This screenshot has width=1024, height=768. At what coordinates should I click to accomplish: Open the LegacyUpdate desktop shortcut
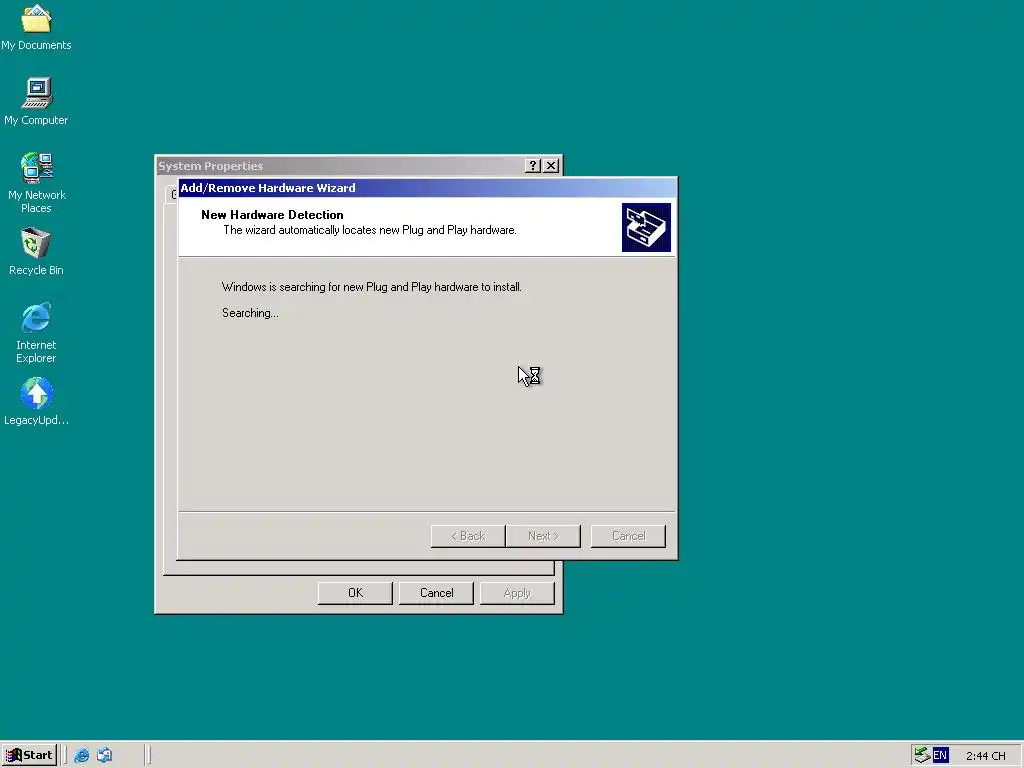coord(37,402)
